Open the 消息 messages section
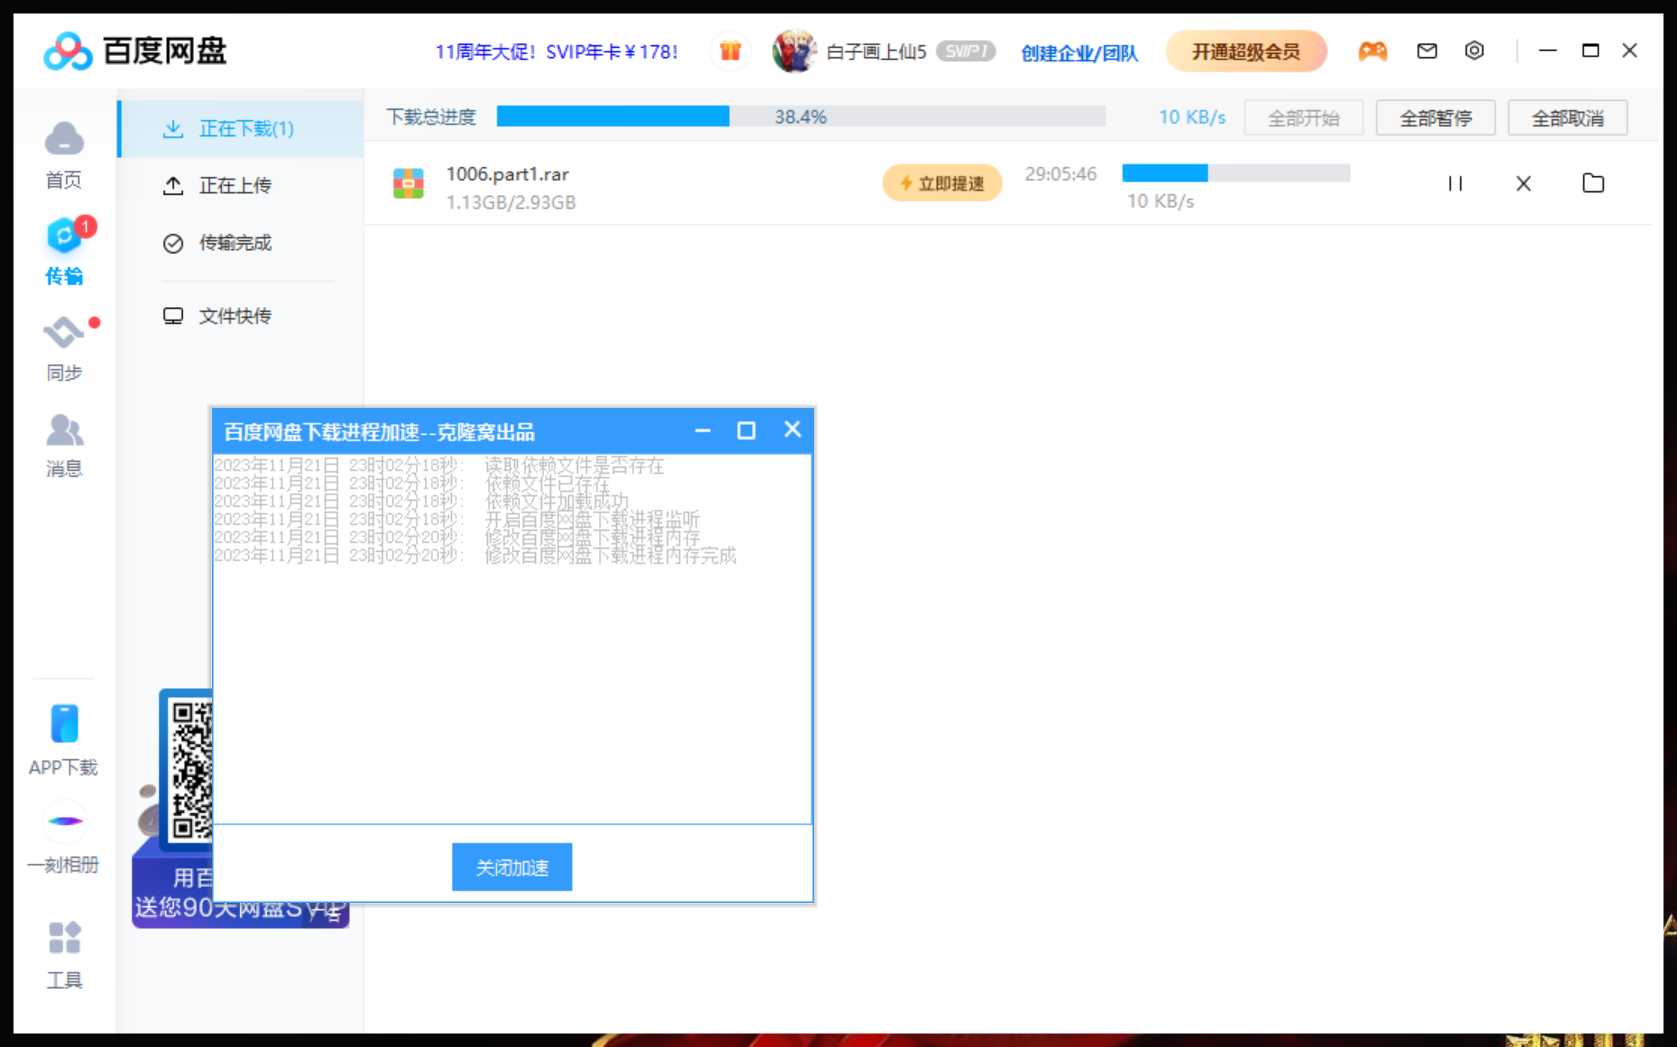 pyautogui.click(x=64, y=445)
